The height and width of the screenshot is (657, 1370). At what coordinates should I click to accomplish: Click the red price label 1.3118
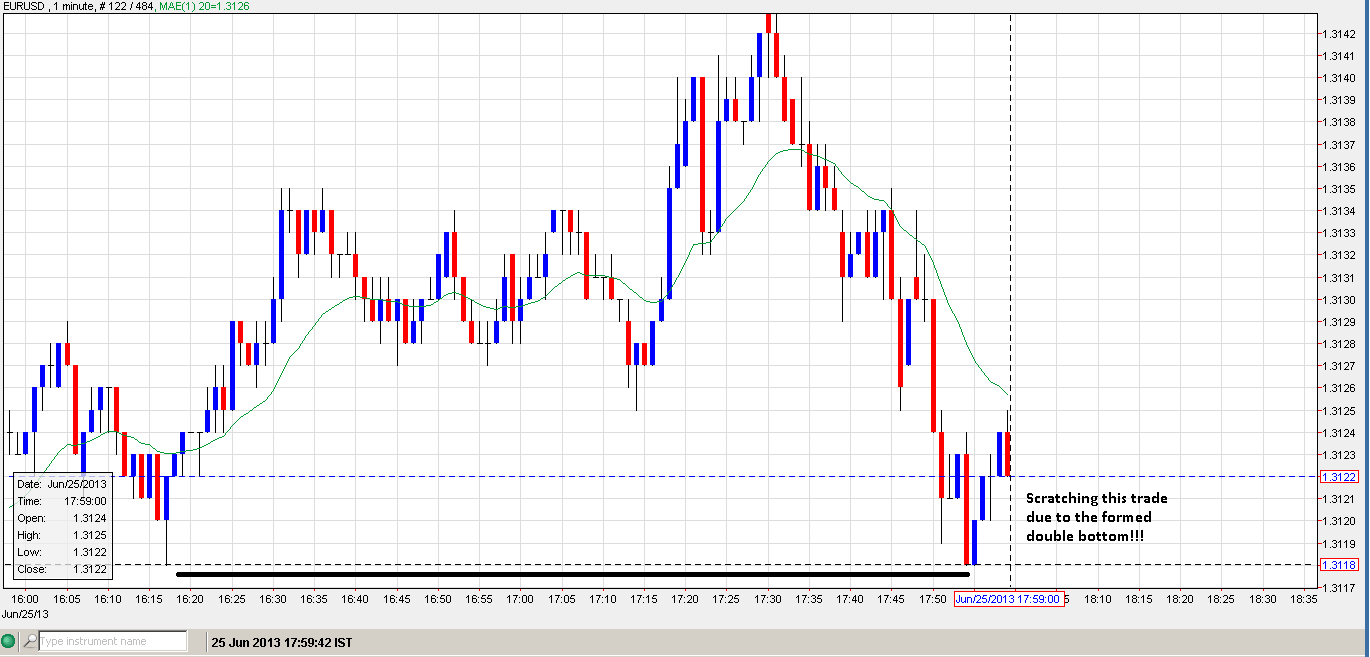pos(1338,565)
